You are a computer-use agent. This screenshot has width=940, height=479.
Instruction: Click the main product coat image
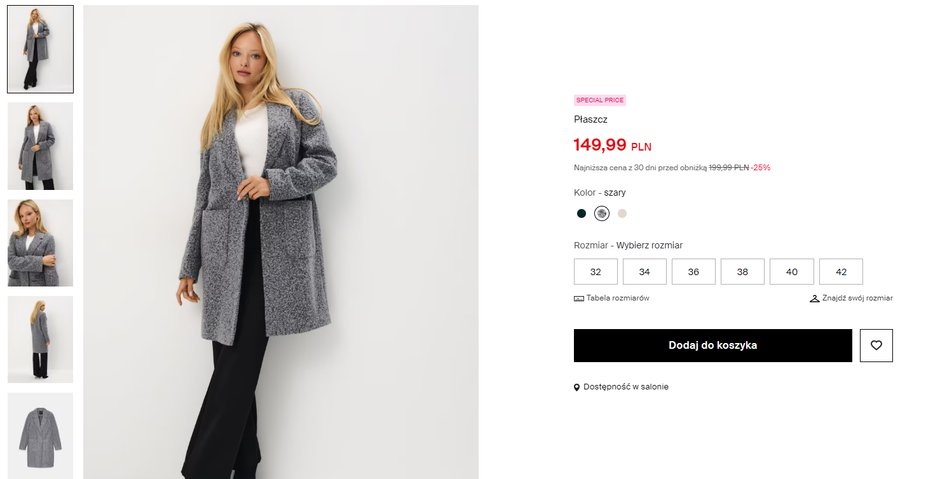click(x=280, y=242)
